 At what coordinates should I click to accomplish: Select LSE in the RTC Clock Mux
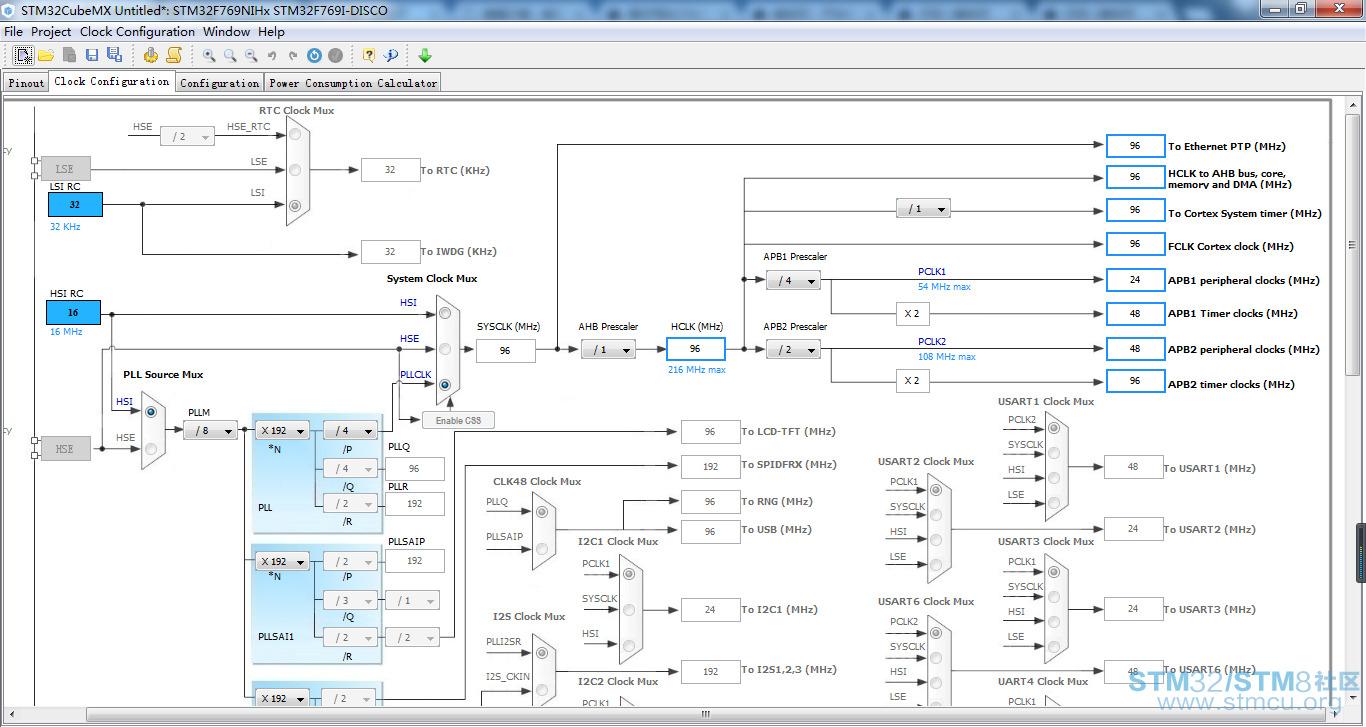pos(295,170)
